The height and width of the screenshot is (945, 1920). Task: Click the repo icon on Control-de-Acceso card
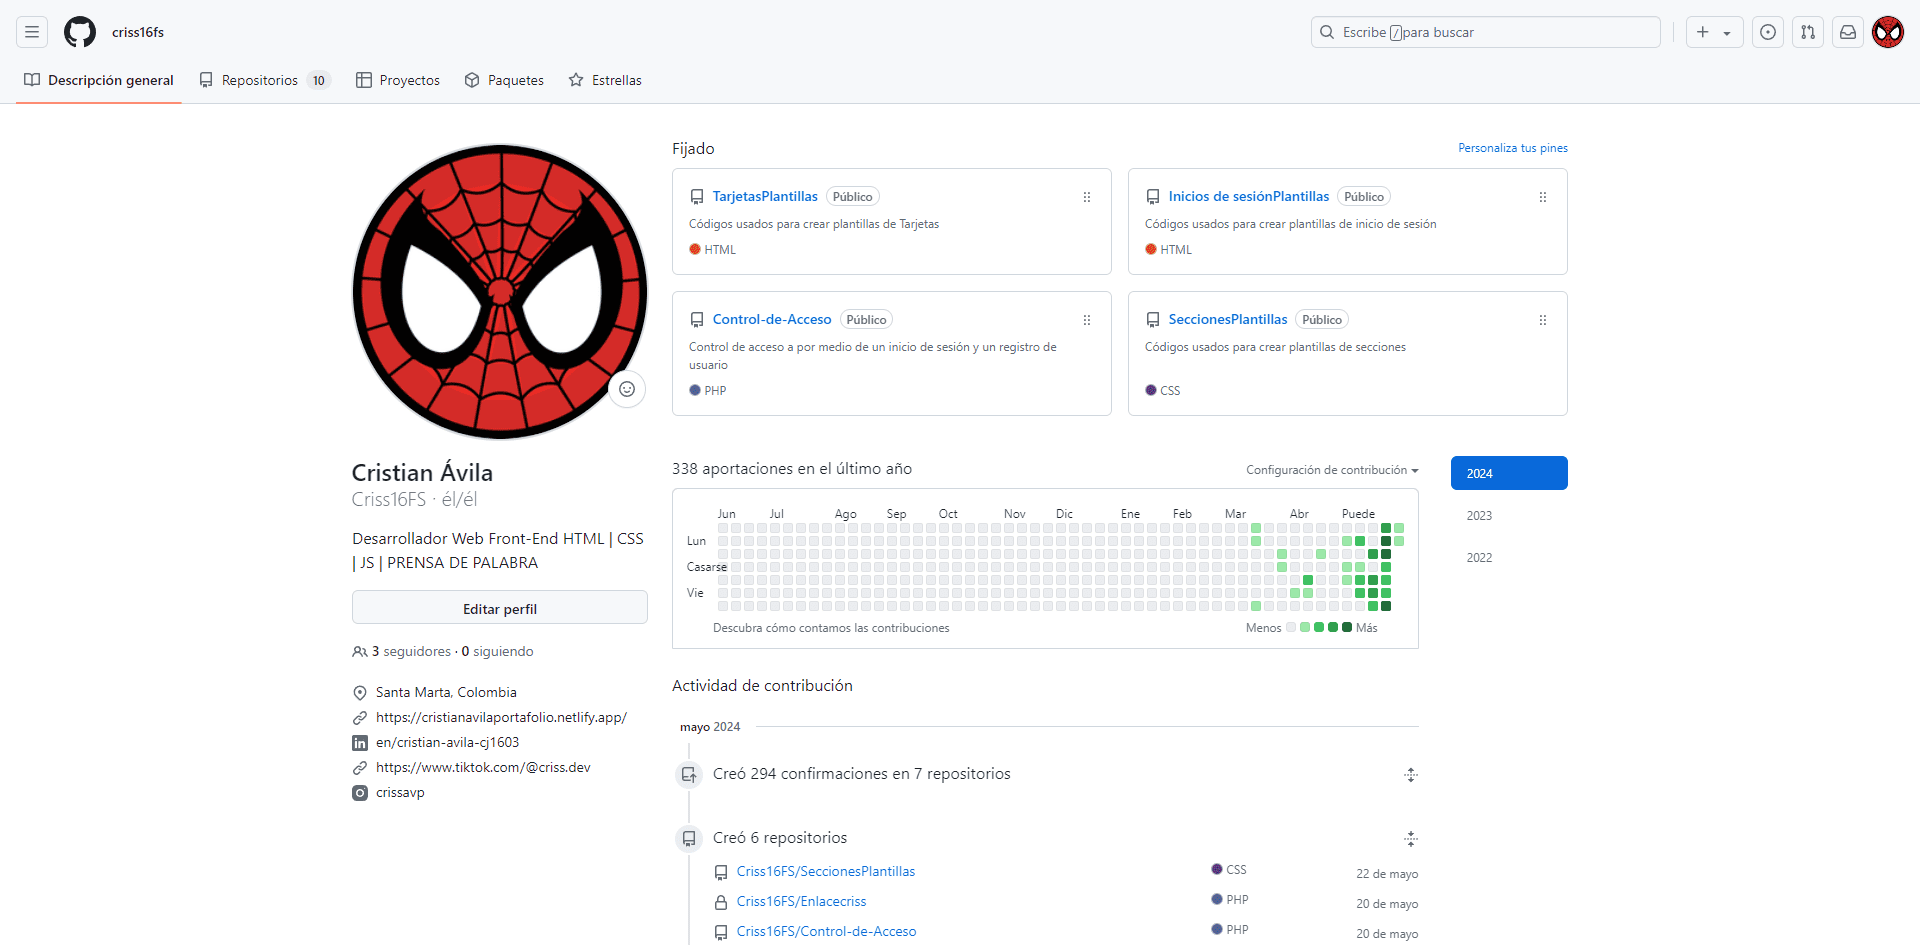point(697,320)
